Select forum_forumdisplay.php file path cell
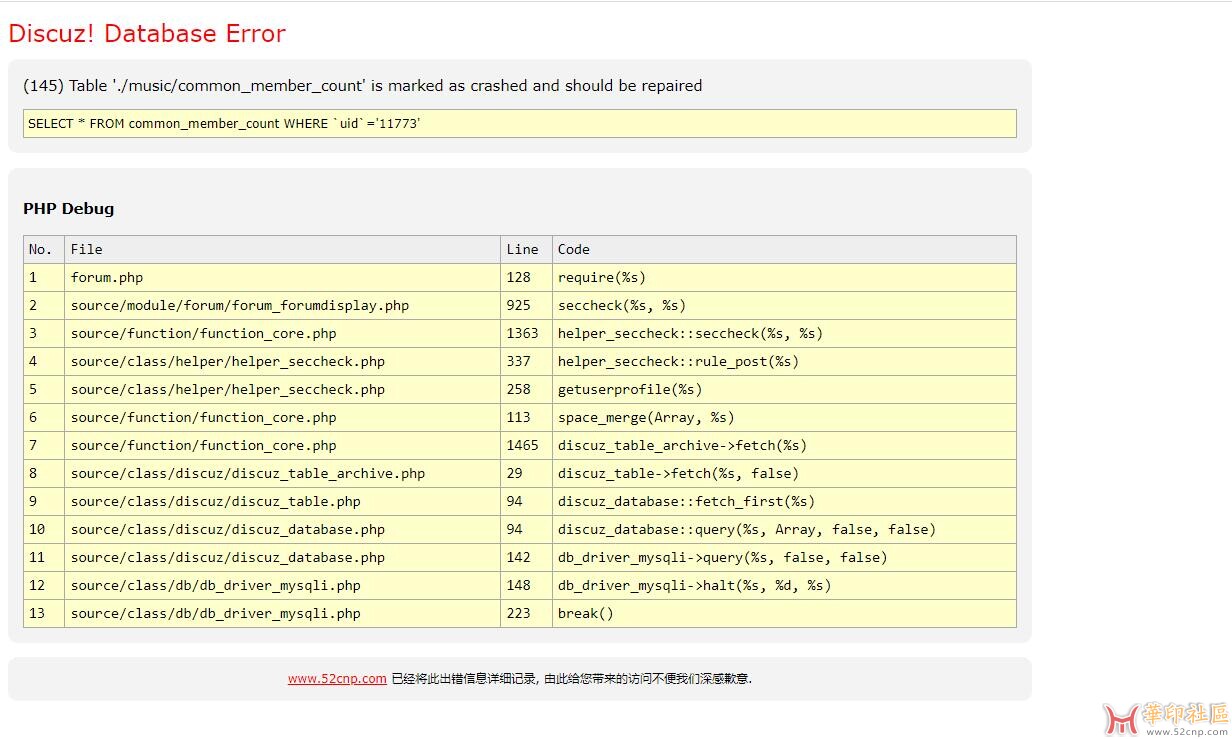Viewport: 1232px width, 739px height. 283,305
